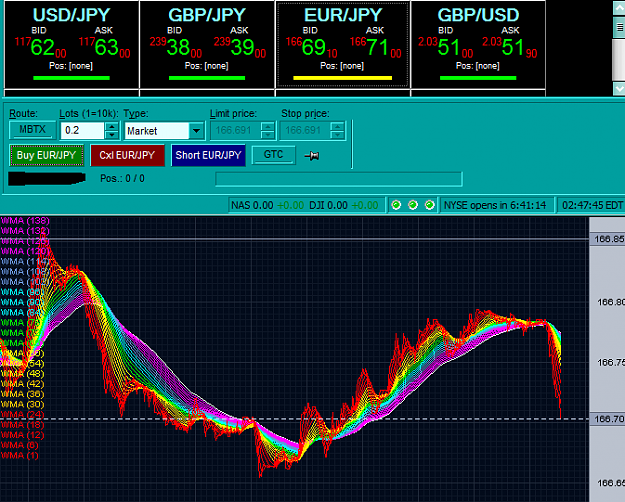Click the middle green connection status light

click(x=413, y=205)
